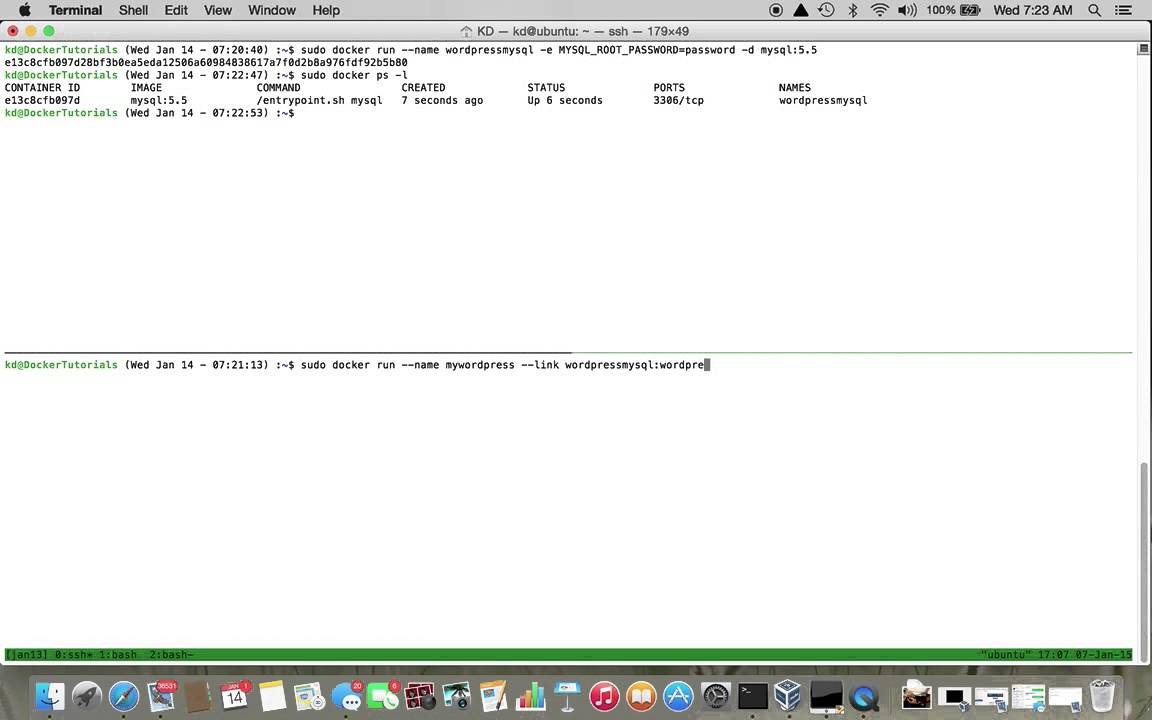Image resolution: width=1152 pixels, height=720 pixels.
Task: Click the split pane icon at top right
Action: (x=1143, y=48)
